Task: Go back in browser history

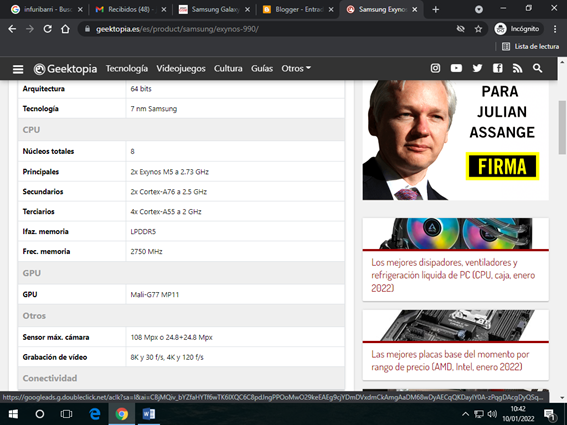Action: click(12, 29)
